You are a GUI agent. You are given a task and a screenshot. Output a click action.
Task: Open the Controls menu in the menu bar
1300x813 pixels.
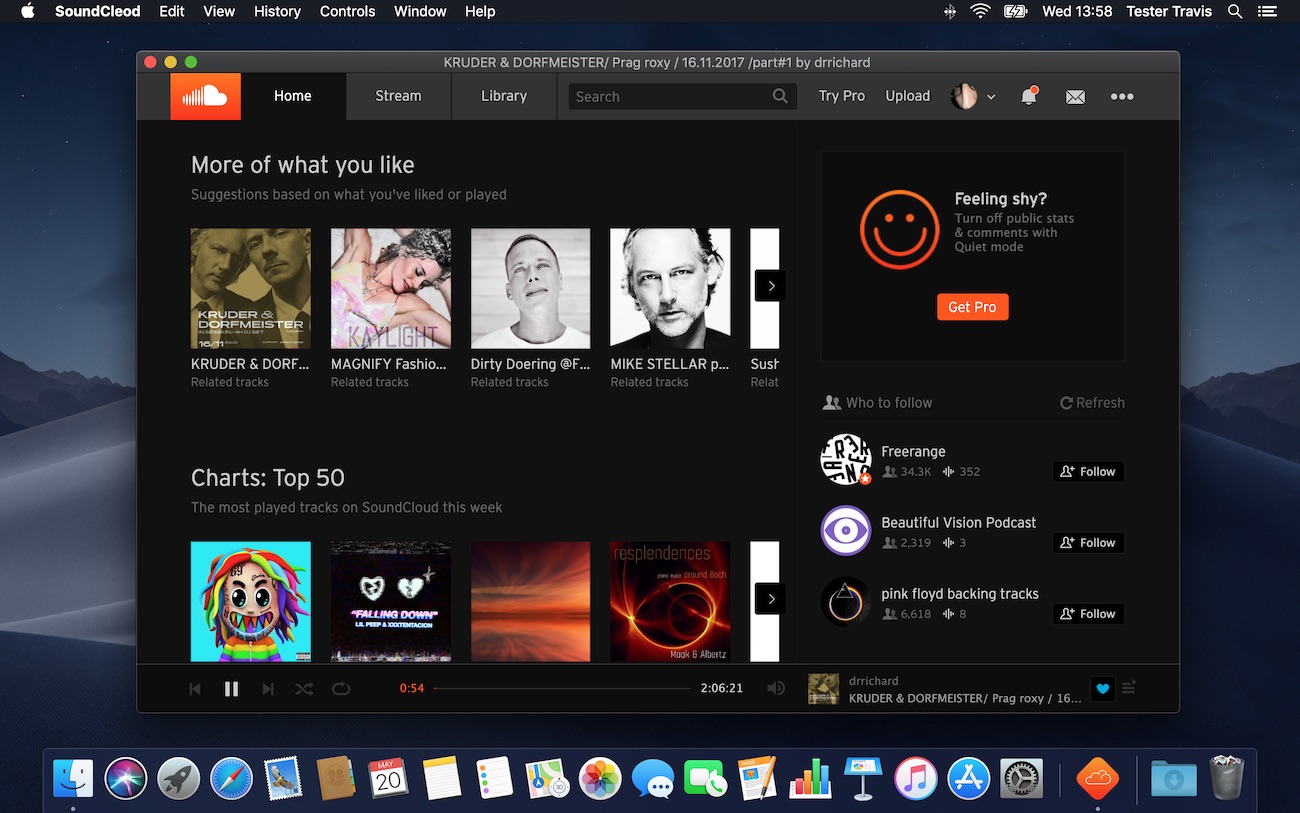[347, 11]
